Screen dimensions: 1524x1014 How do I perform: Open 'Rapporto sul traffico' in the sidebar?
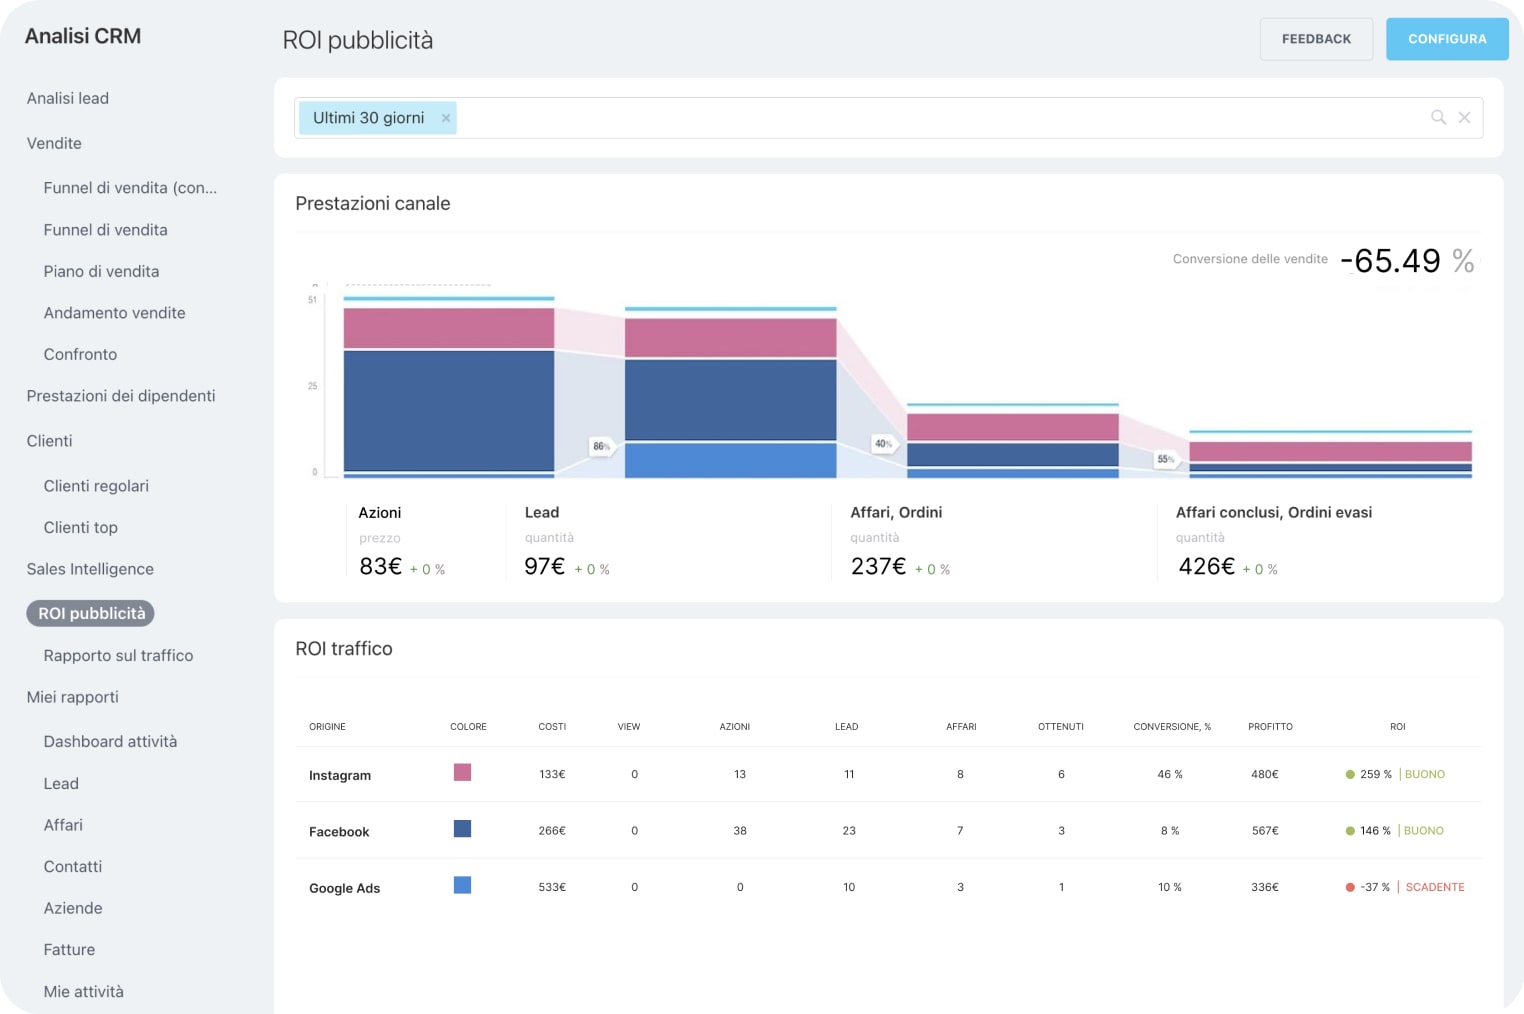[x=118, y=655]
